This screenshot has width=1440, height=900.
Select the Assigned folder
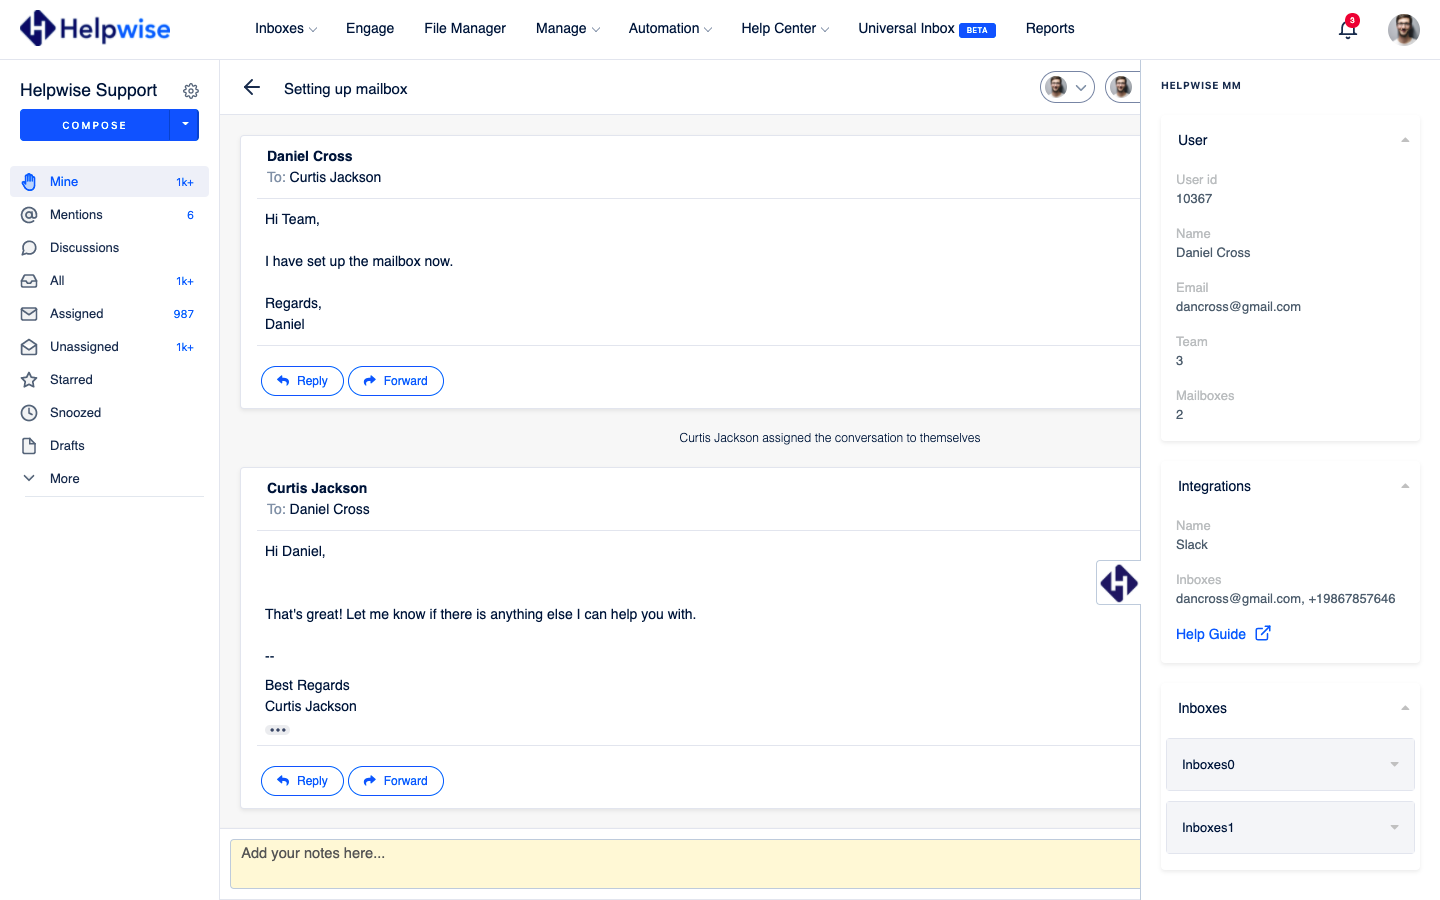tap(109, 314)
